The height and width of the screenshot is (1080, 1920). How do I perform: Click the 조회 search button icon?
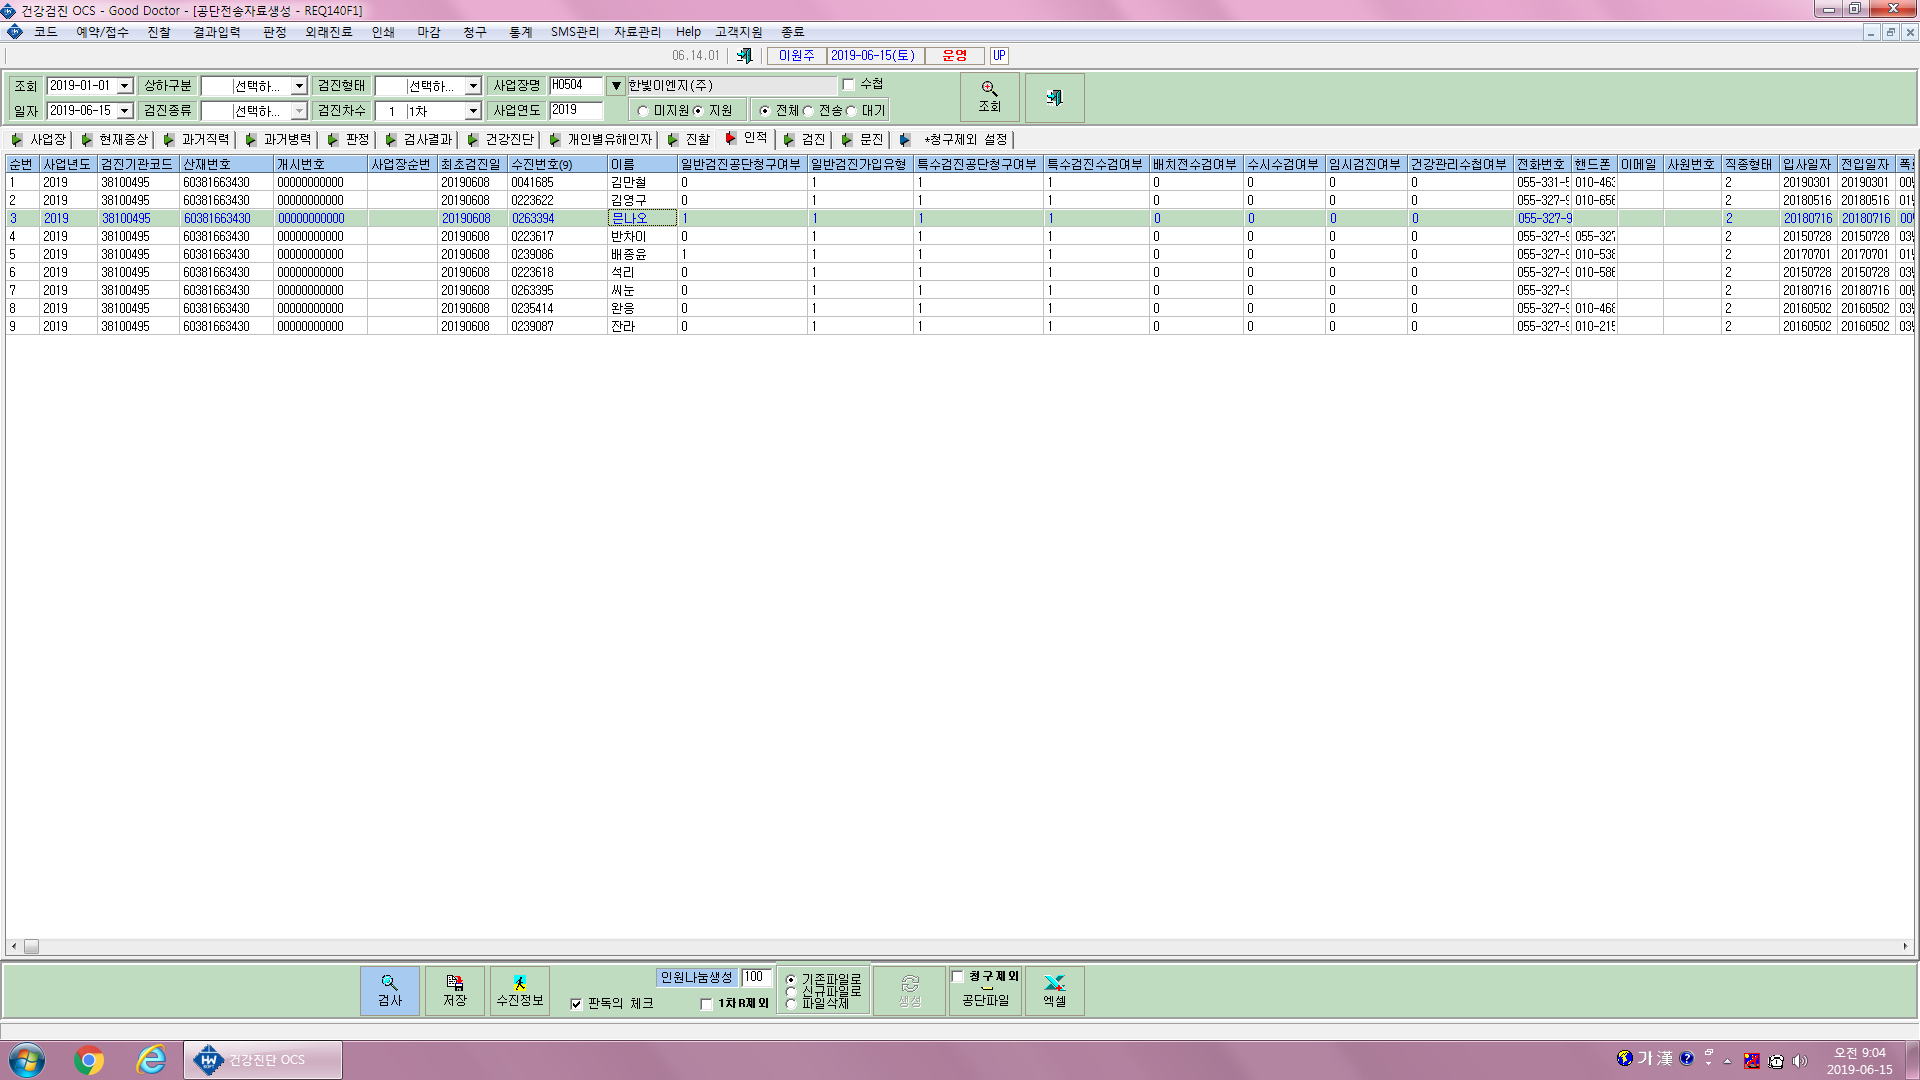[989, 97]
